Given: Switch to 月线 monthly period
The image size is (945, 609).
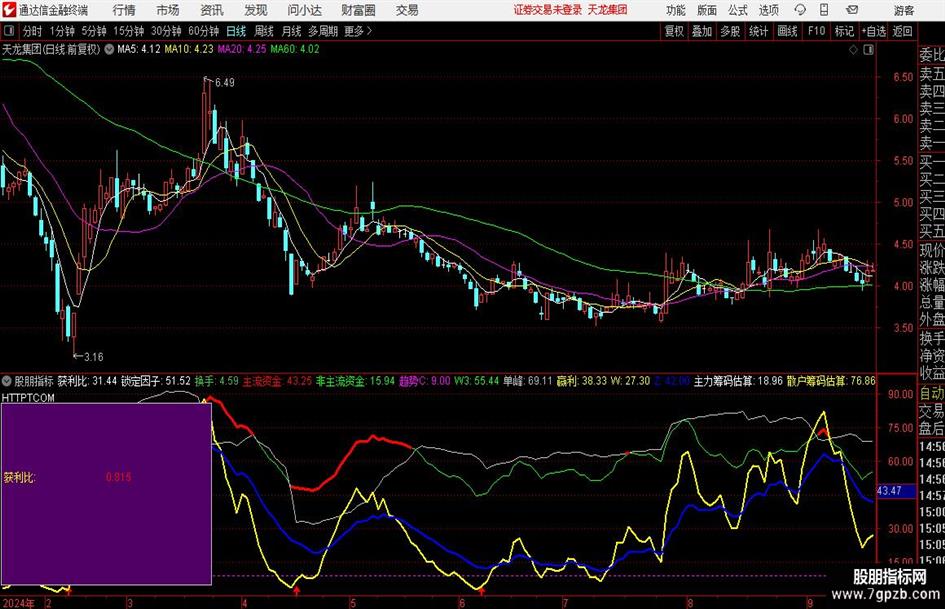Looking at the screenshot, I should coord(291,31).
